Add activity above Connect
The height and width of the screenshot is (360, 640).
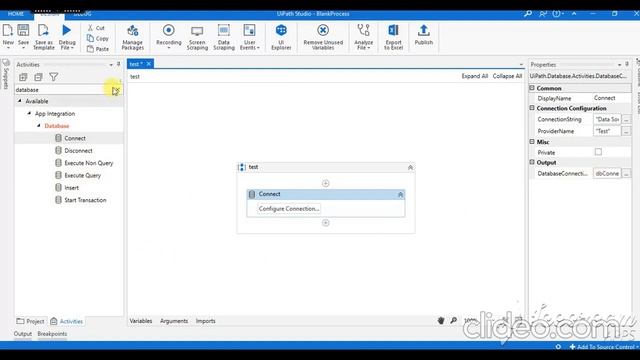(x=325, y=183)
